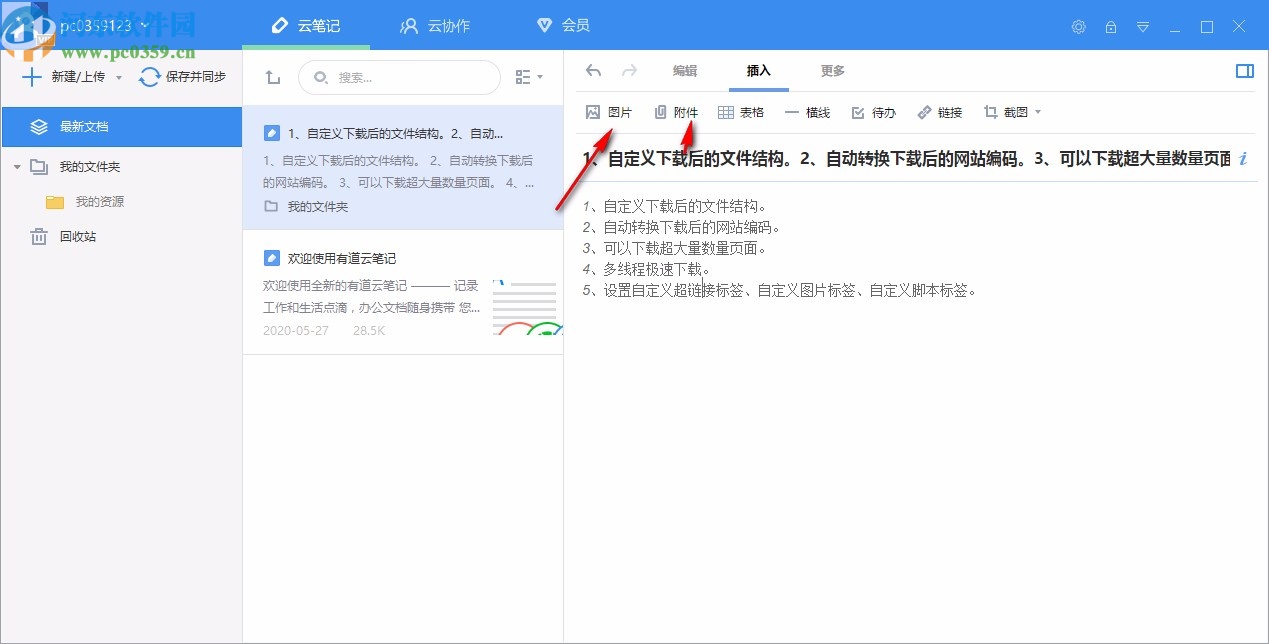
Task: Click 保存并同步 sync button
Action: (x=182, y=77)
